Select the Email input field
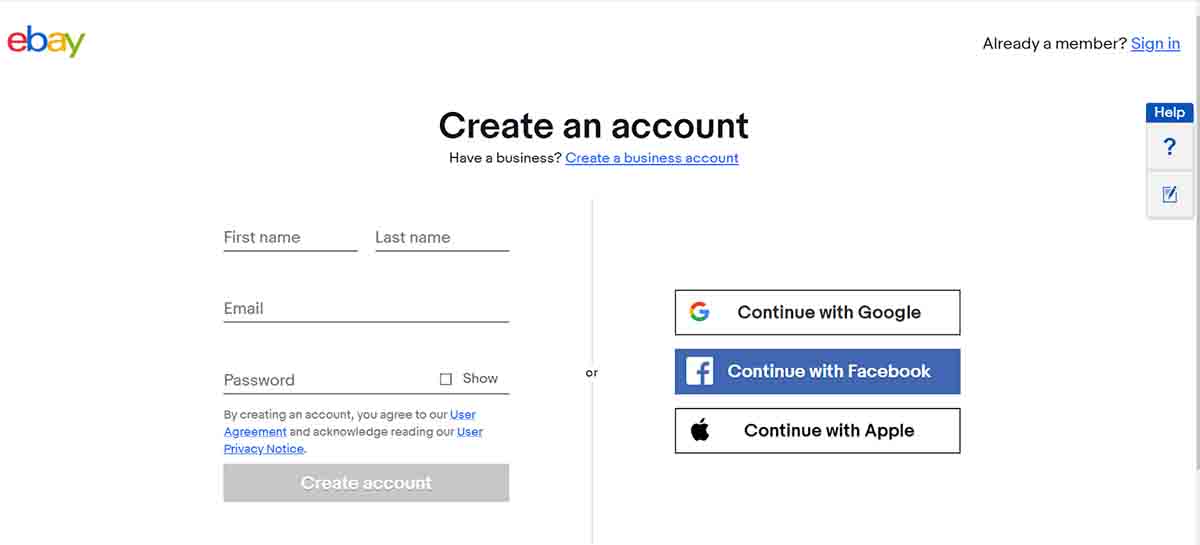 pos(366,309)
